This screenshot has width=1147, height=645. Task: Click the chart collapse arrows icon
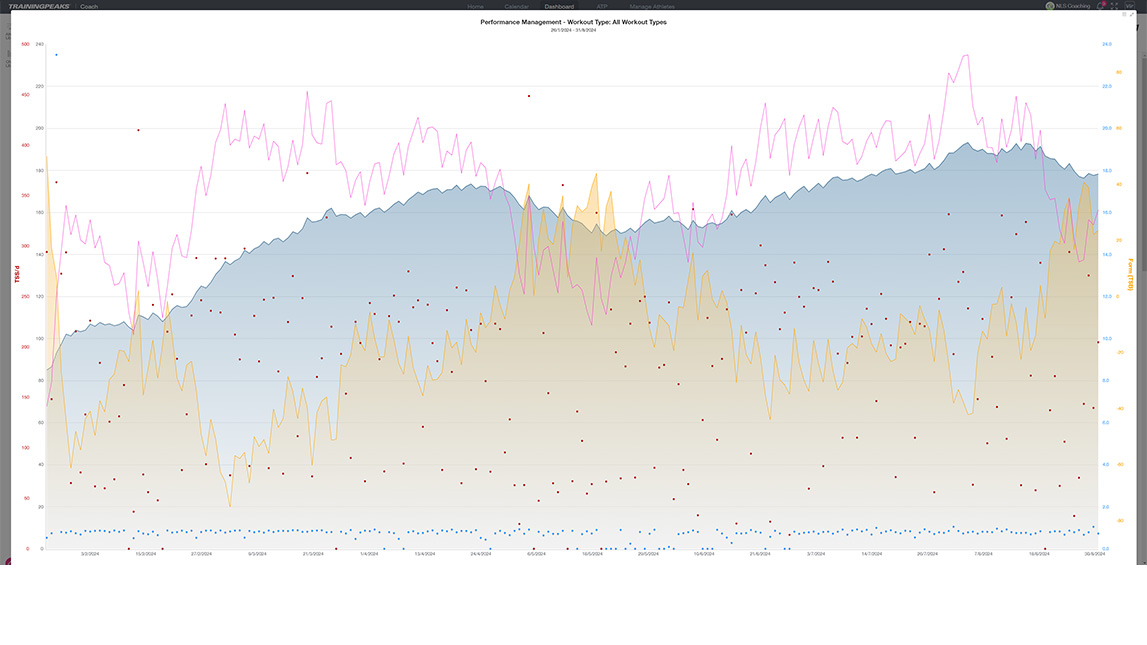click(1132, 15)
